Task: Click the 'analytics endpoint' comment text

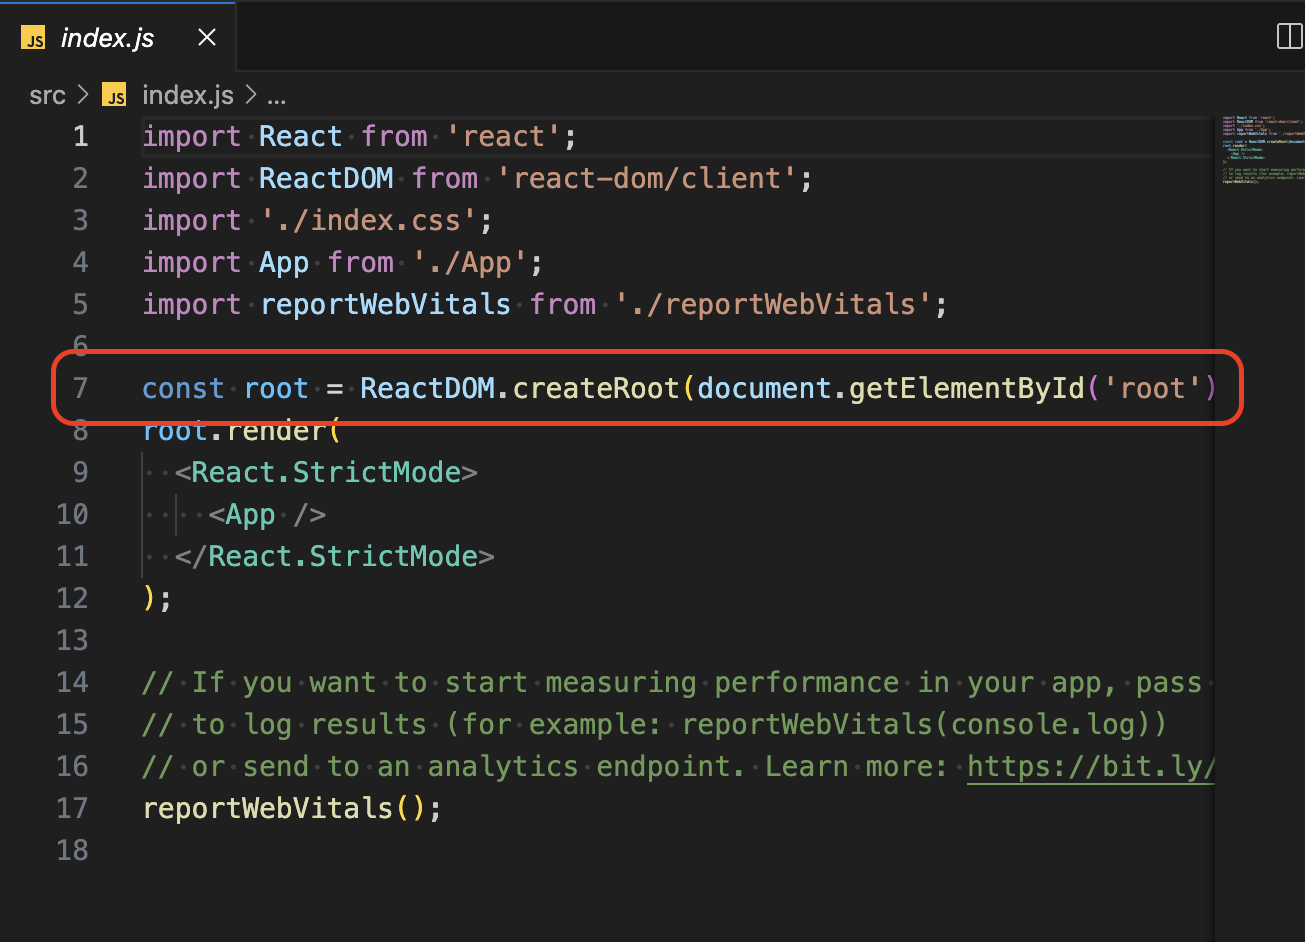Action: (578, 767)
